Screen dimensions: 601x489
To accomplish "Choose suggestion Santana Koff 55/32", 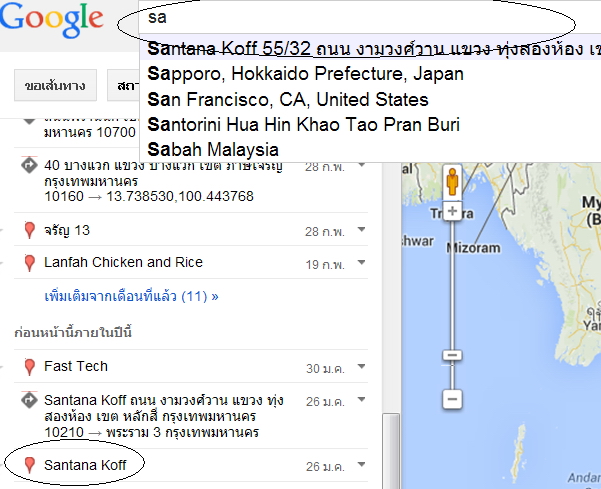I will 370,48.
